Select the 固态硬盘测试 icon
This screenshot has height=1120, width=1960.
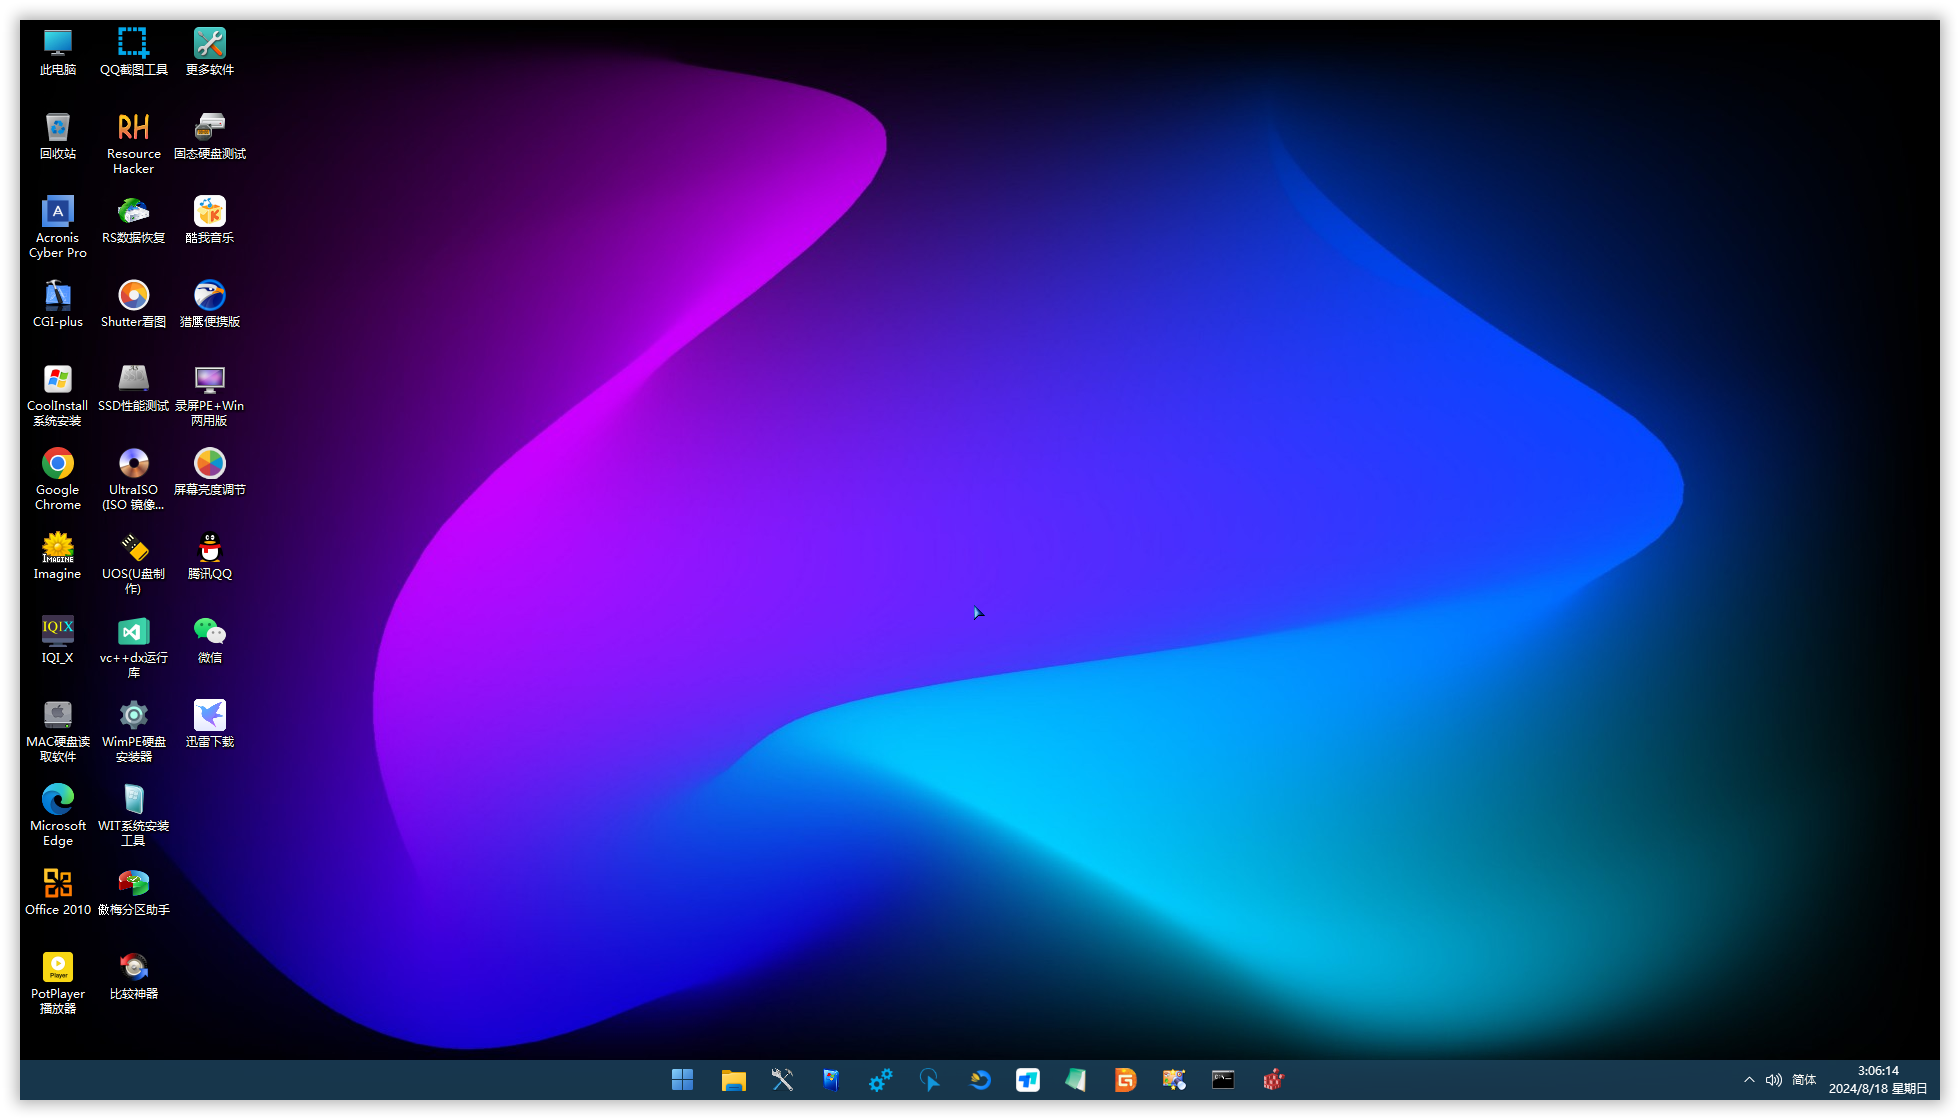[210, 136]
